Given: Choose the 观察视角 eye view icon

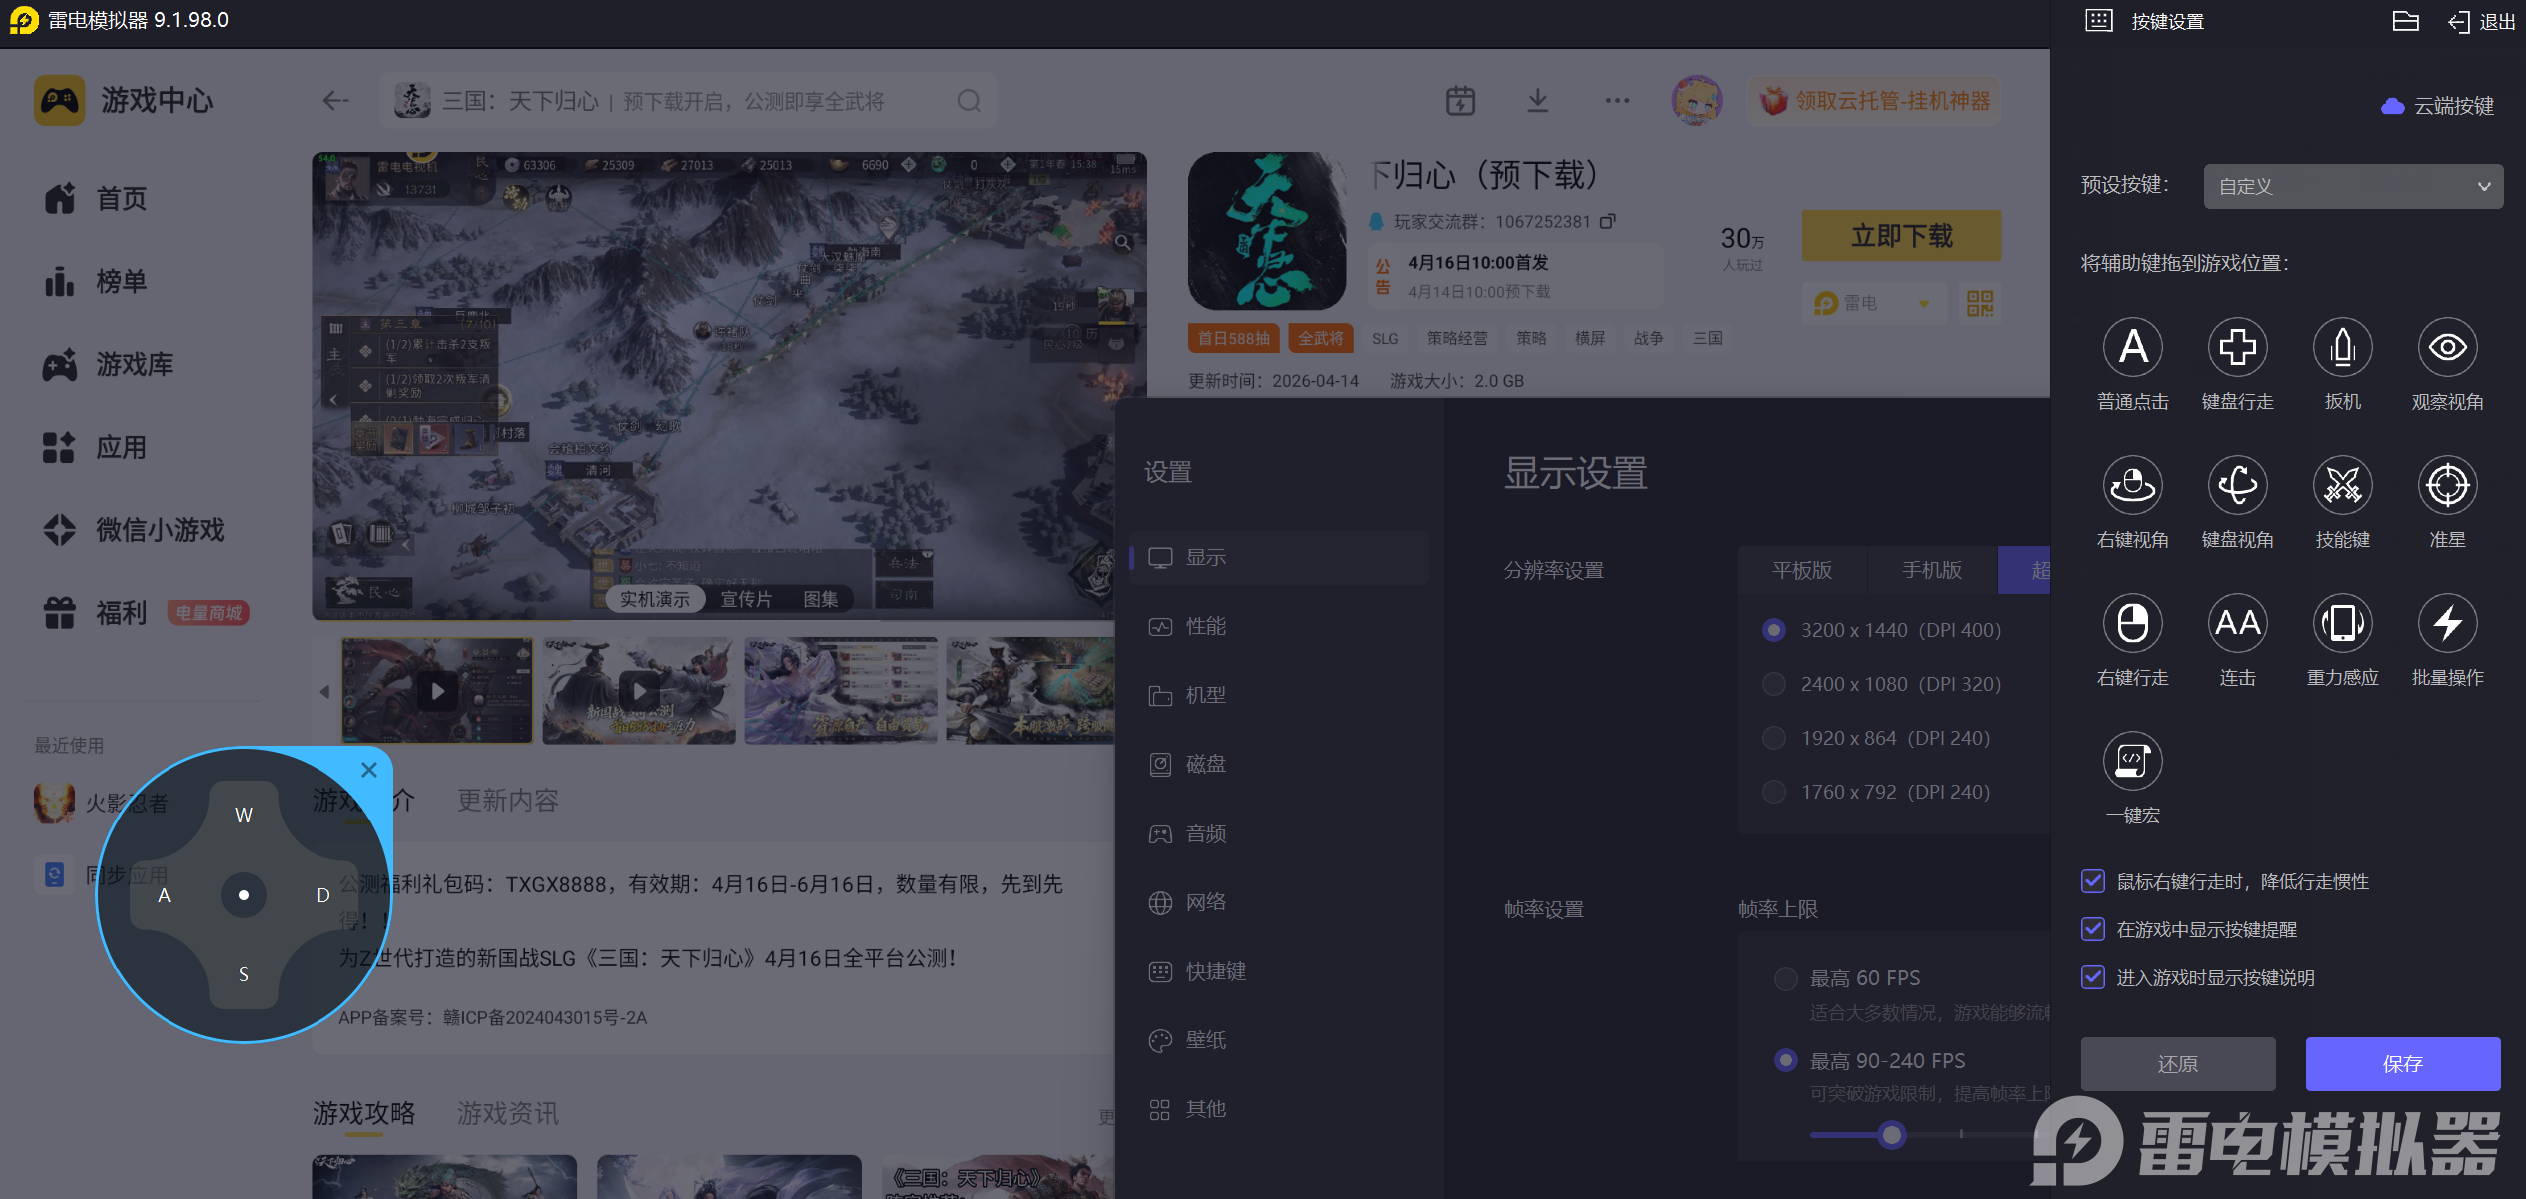Looking at the screenshot, I should point(2447,348).
